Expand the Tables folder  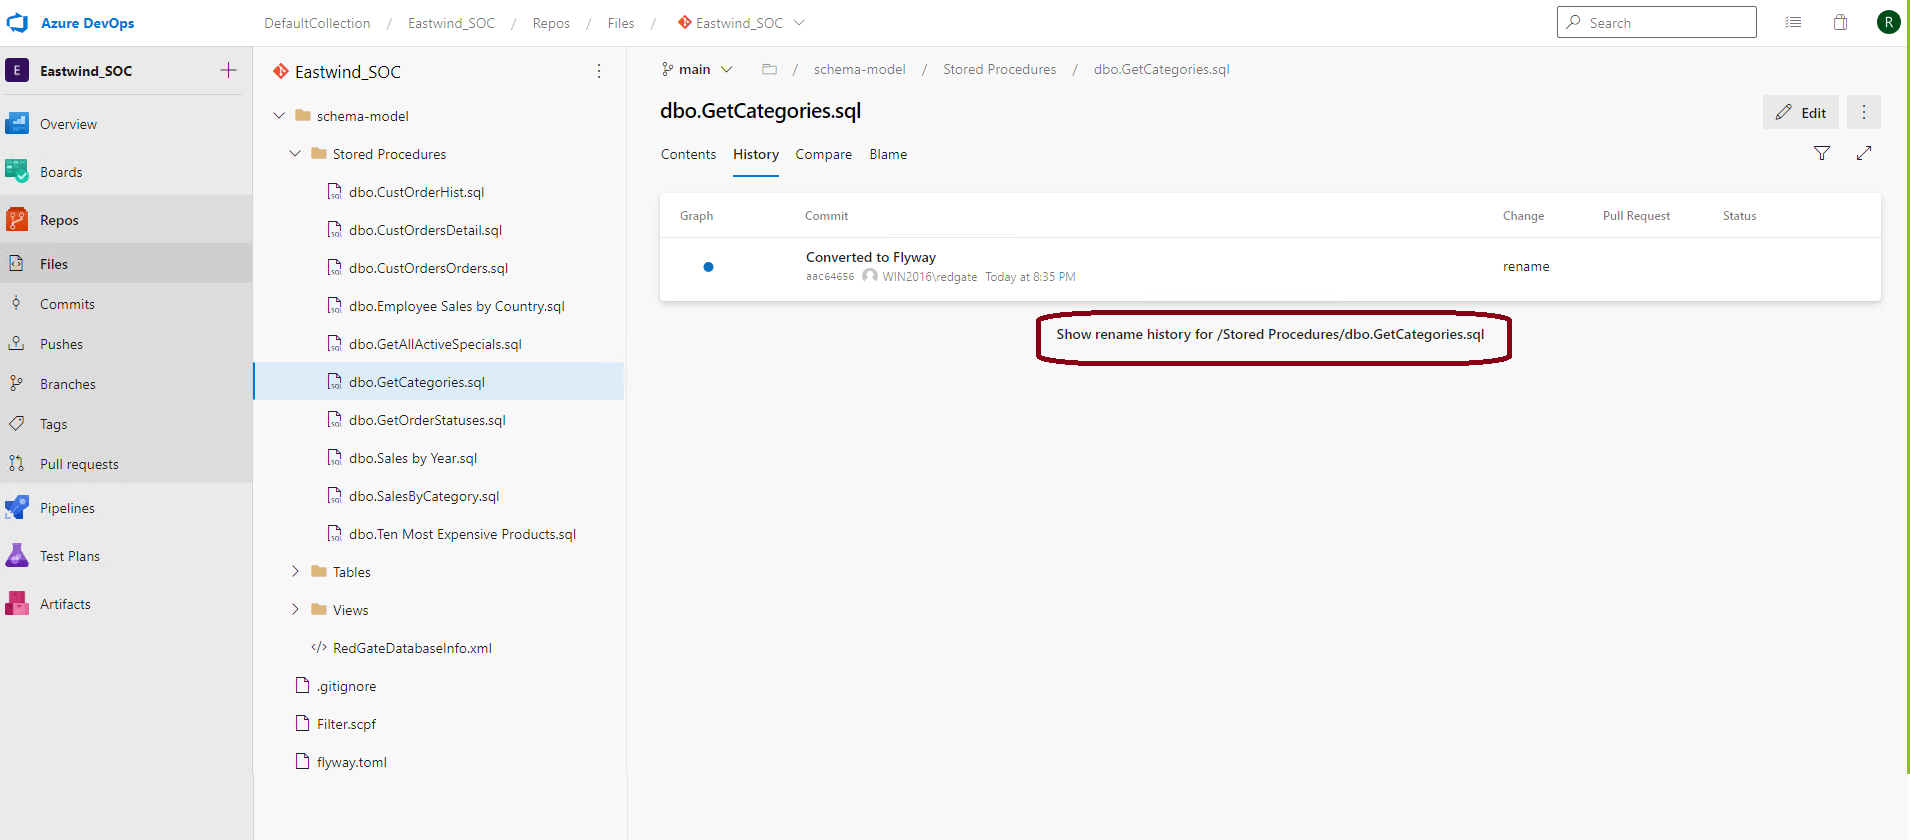pos(295,571)
